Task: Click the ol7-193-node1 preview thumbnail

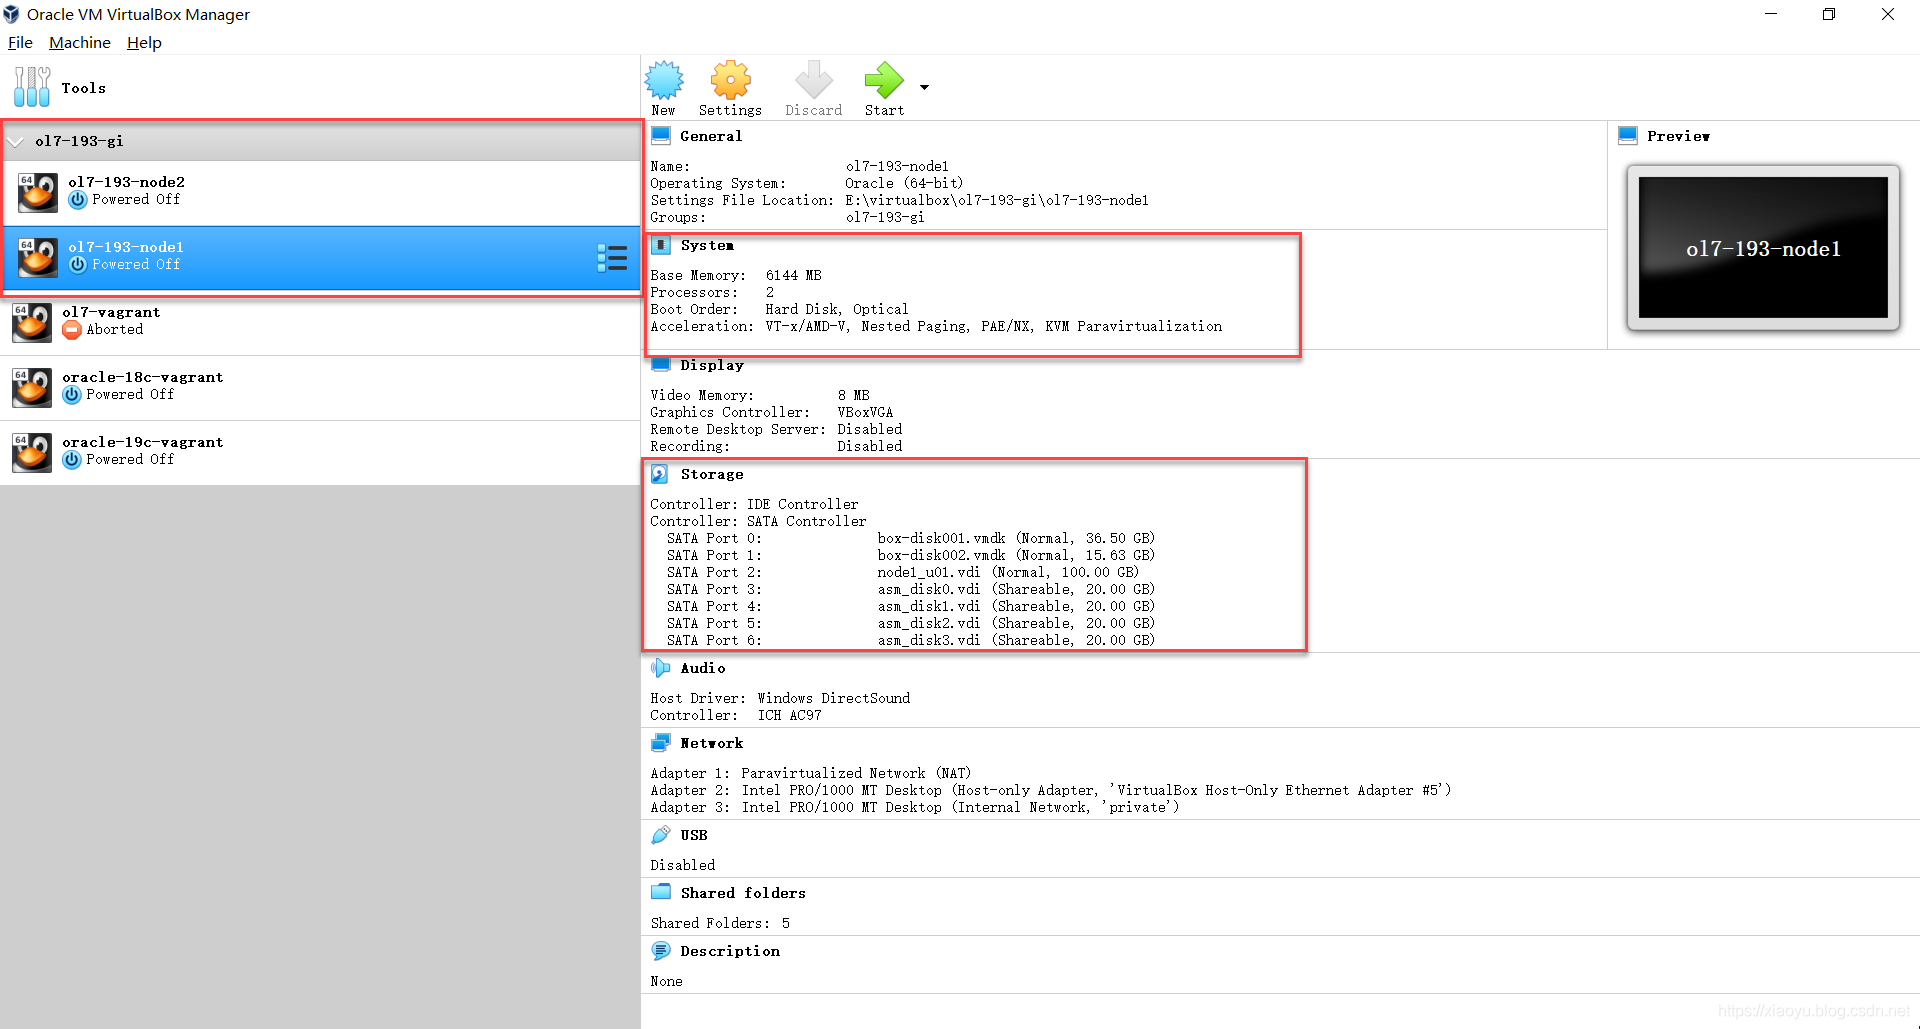Action: pyautogui.click(x=1763, y=248)
